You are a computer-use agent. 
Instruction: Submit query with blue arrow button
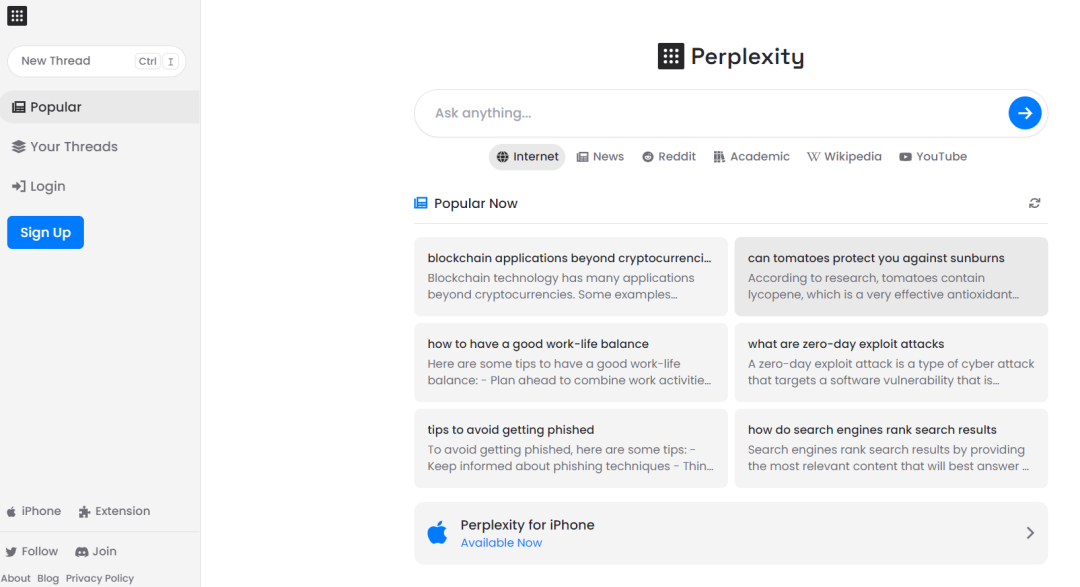(1024, 113)
